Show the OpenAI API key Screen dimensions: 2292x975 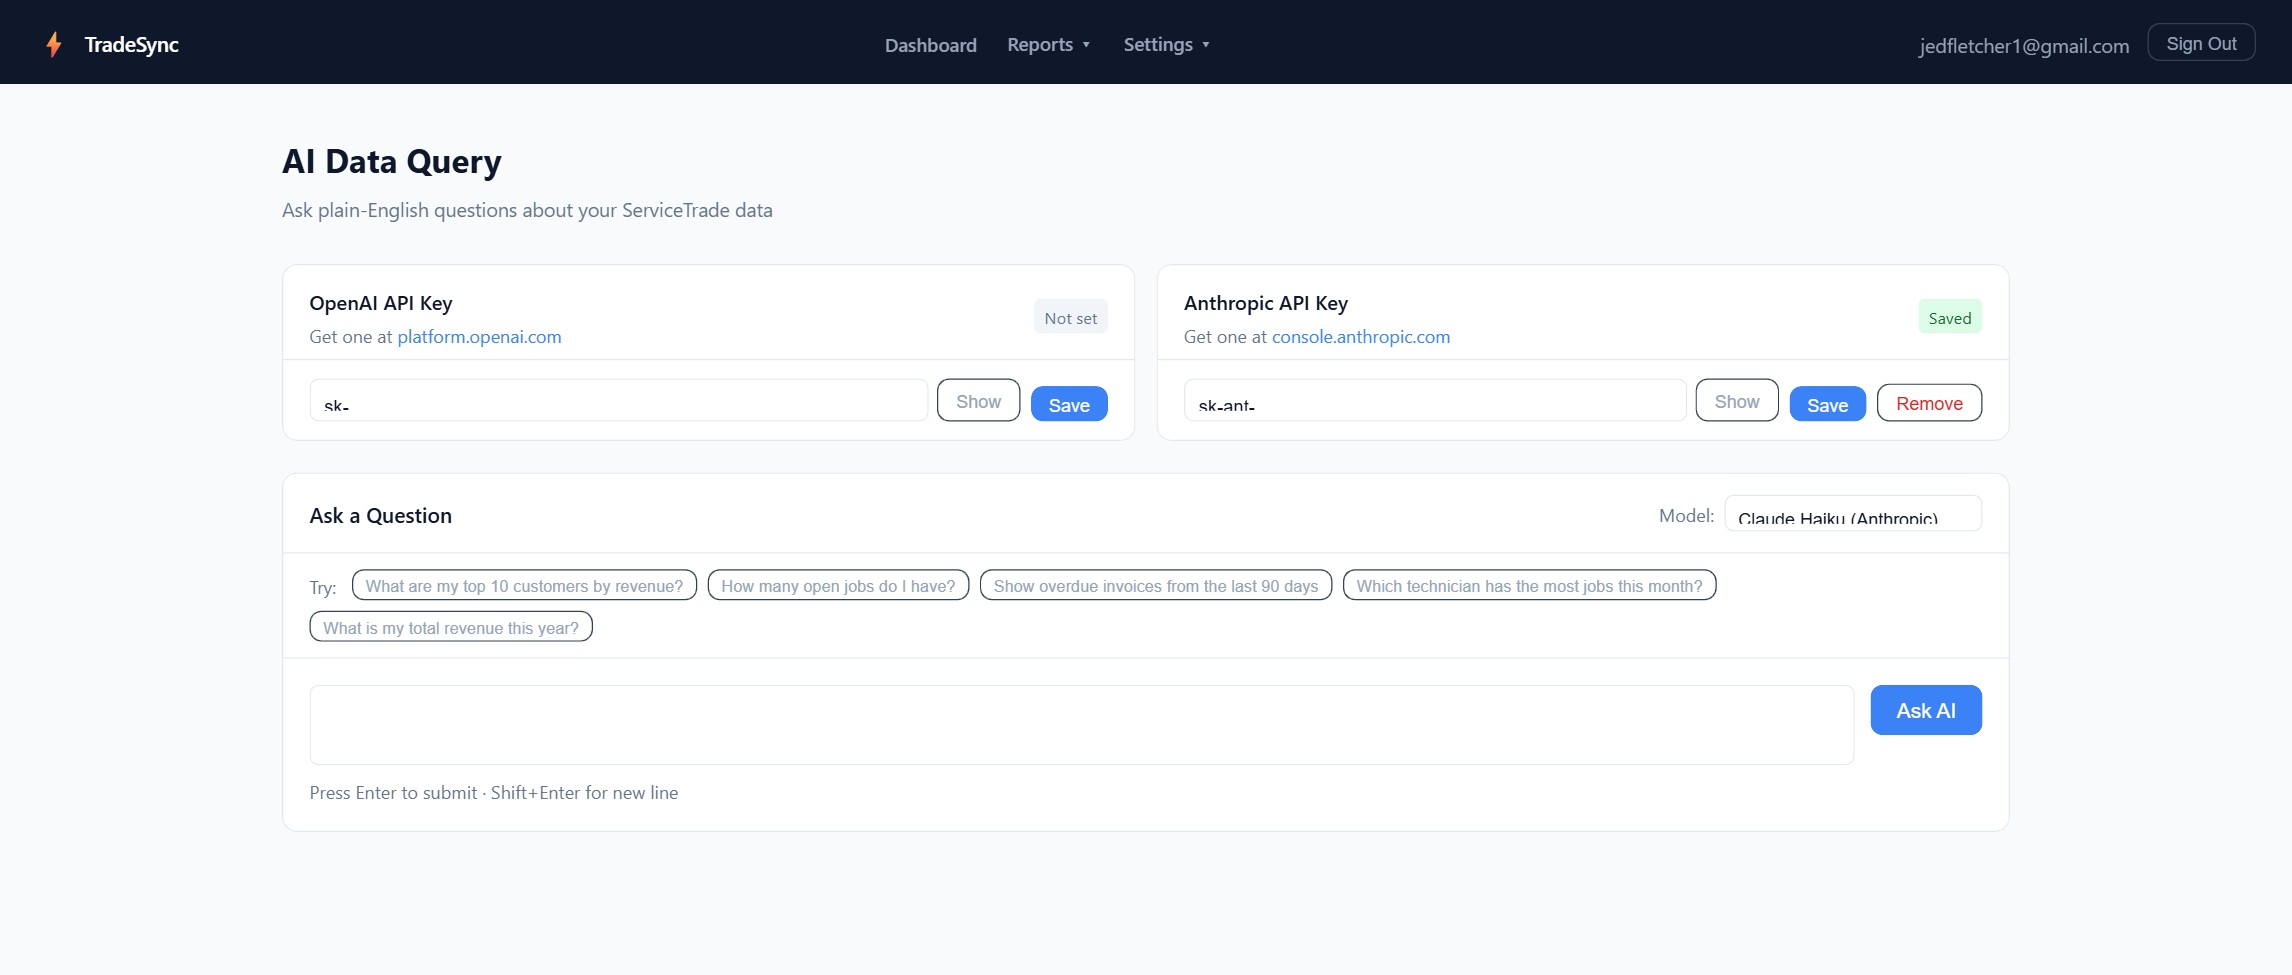(x=978, y=400)
